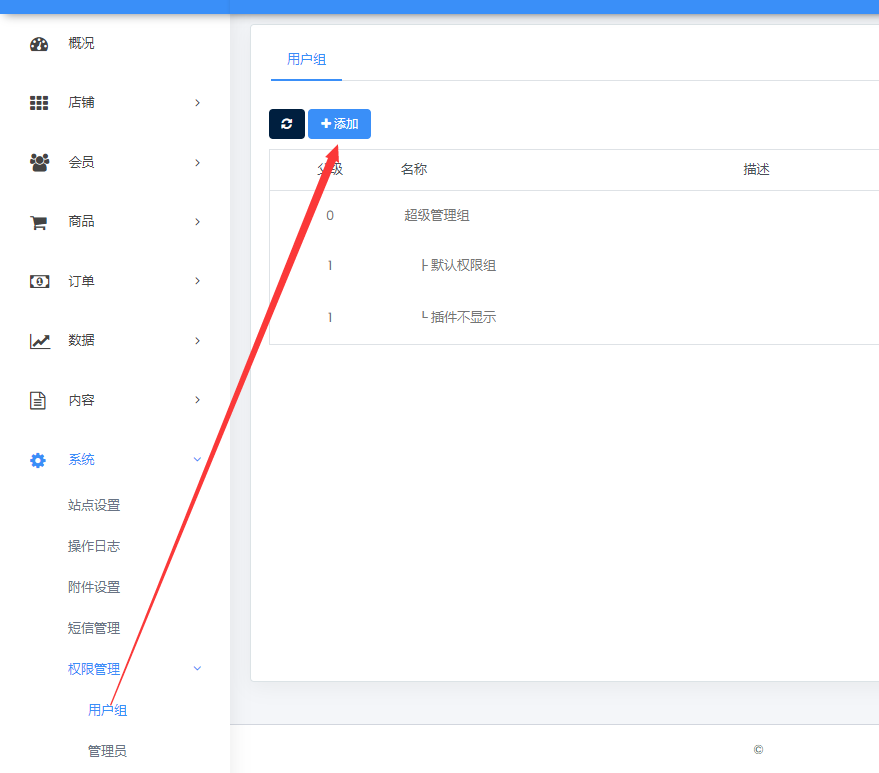Viewport: 879px width, 773px height.
Task: Click the dashboard gauge icon beside 概况
Action: point(39,44)
